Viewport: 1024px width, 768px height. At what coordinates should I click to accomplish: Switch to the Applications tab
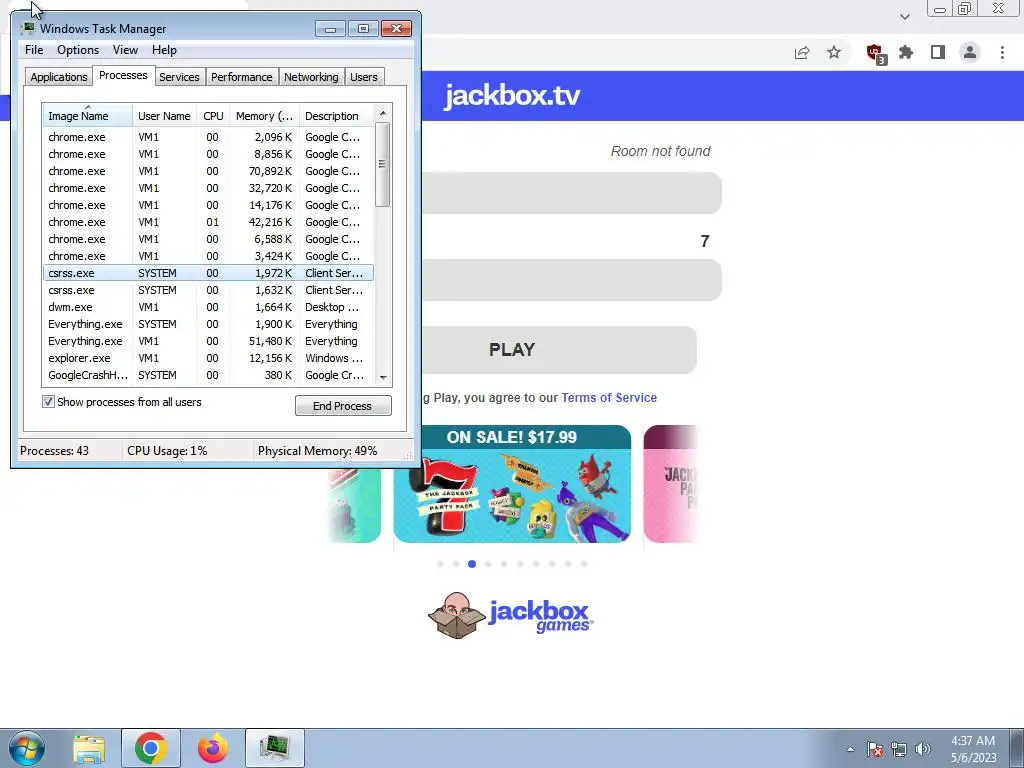coord(59,77)
